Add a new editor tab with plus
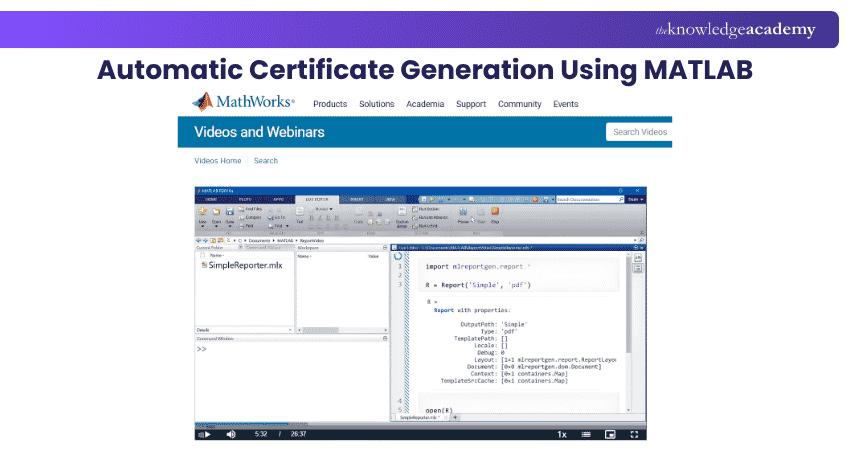This screenshot has width=850, height=450. 455,418
